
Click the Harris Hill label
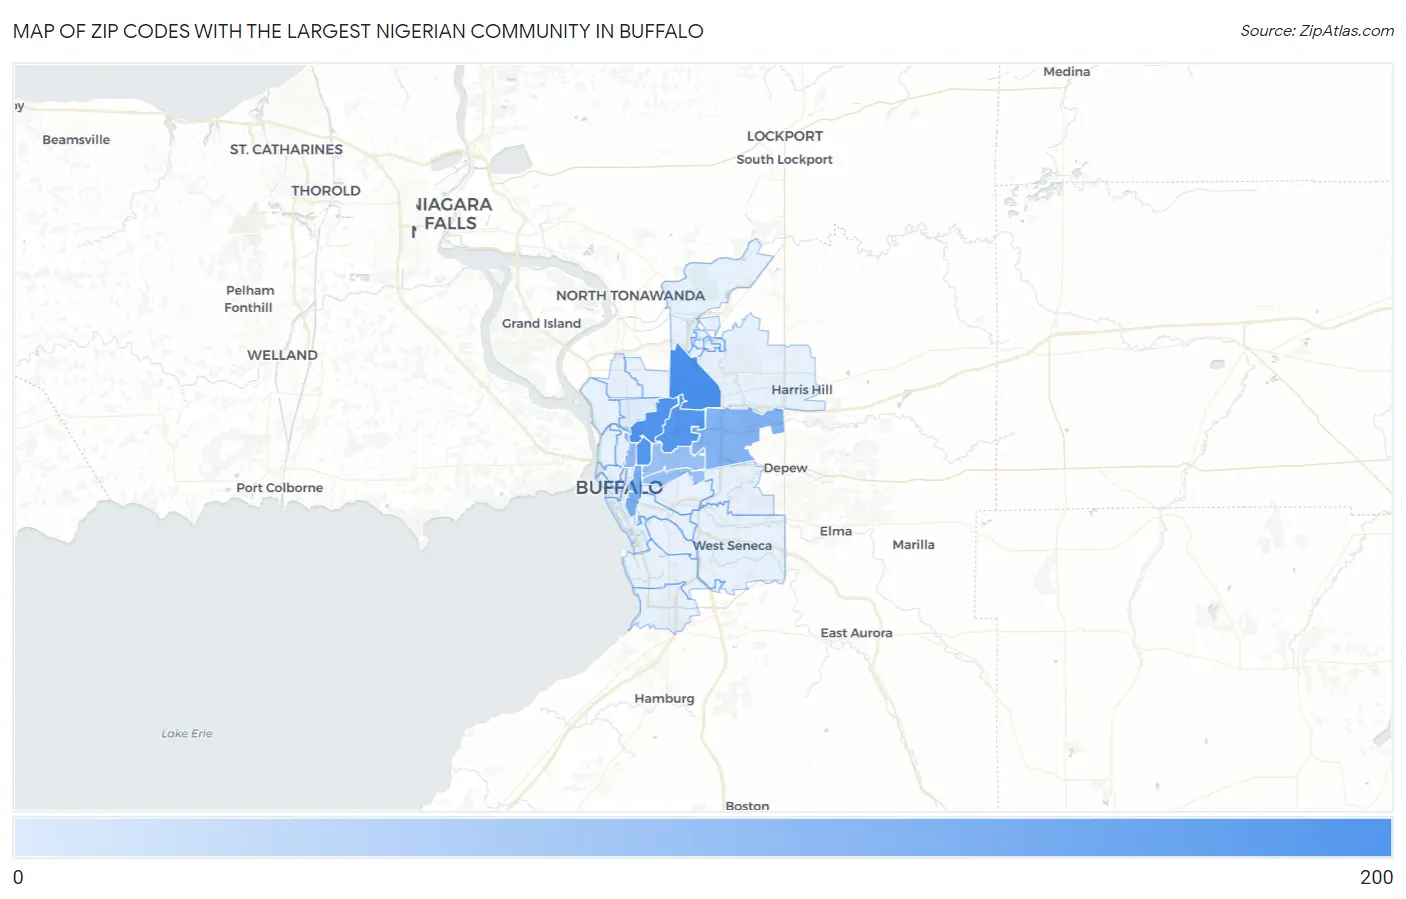pyautogui.click(x=802, y=389)
